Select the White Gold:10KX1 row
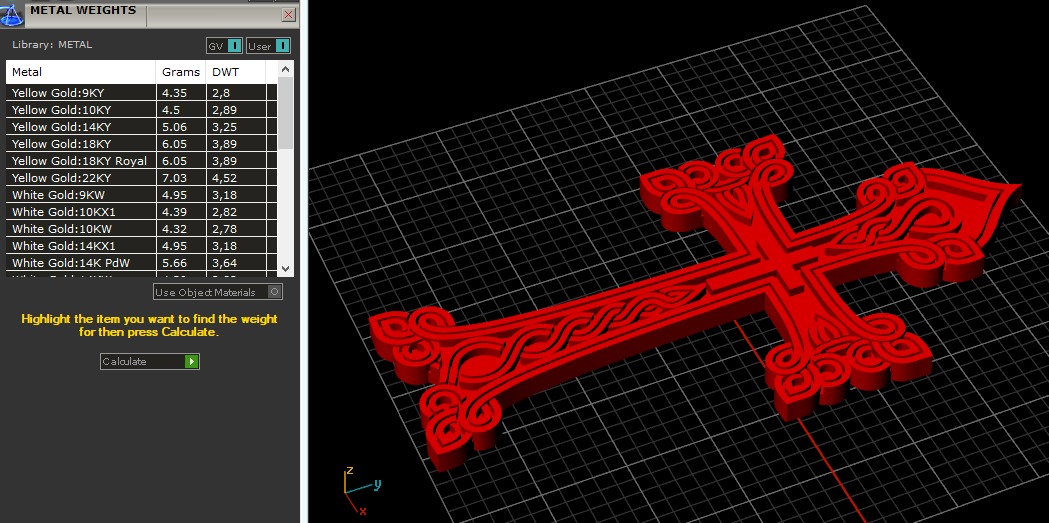Image resolution: width=1049 pixels, height=523 pixels. point(141,212)
